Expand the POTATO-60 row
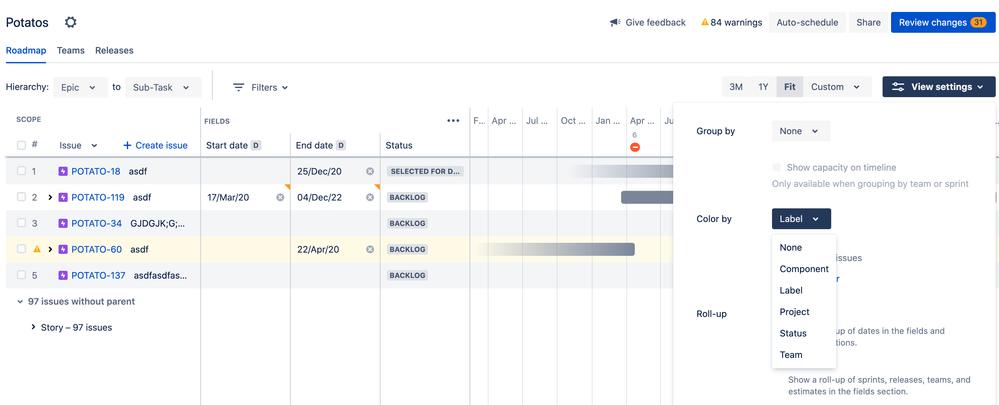Image resolution: width=999 pixels, height=405 pixels. [50, 250]
